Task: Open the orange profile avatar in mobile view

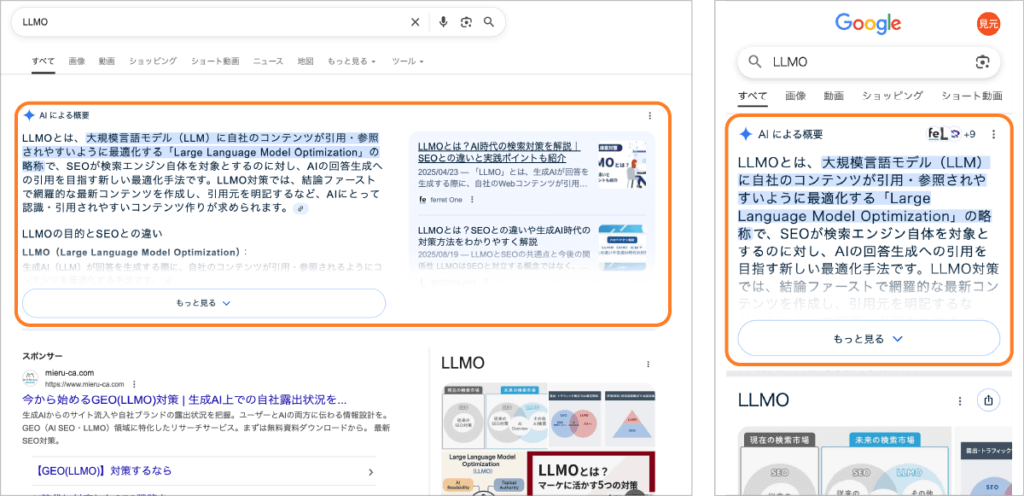Action: pyautogui.click(x=988, y=23)
